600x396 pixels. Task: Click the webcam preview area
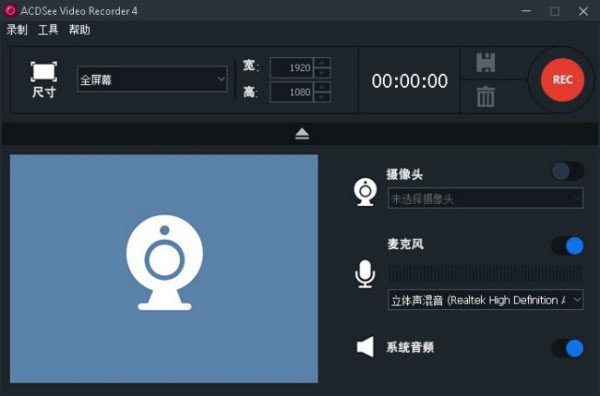[x=164, y=269]
